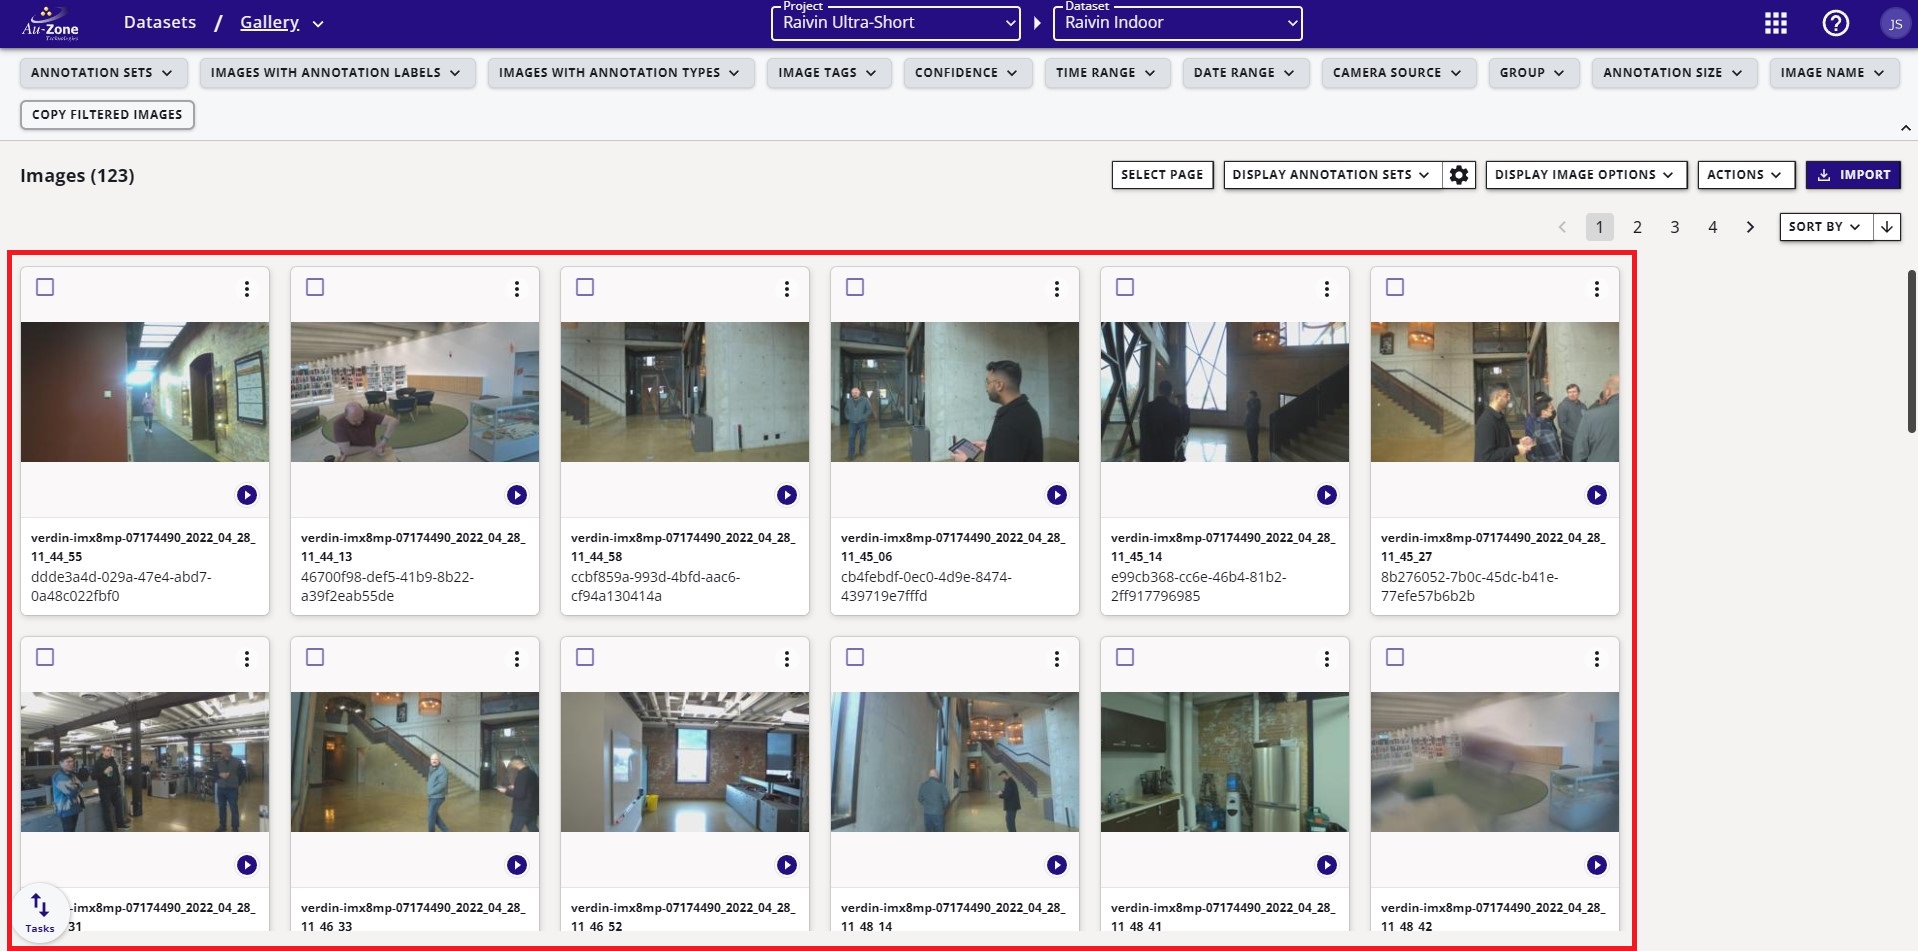Screen dimensions: 1918x951
Task: Expand the Annotation Sets filter
Action: click(101, 73)
